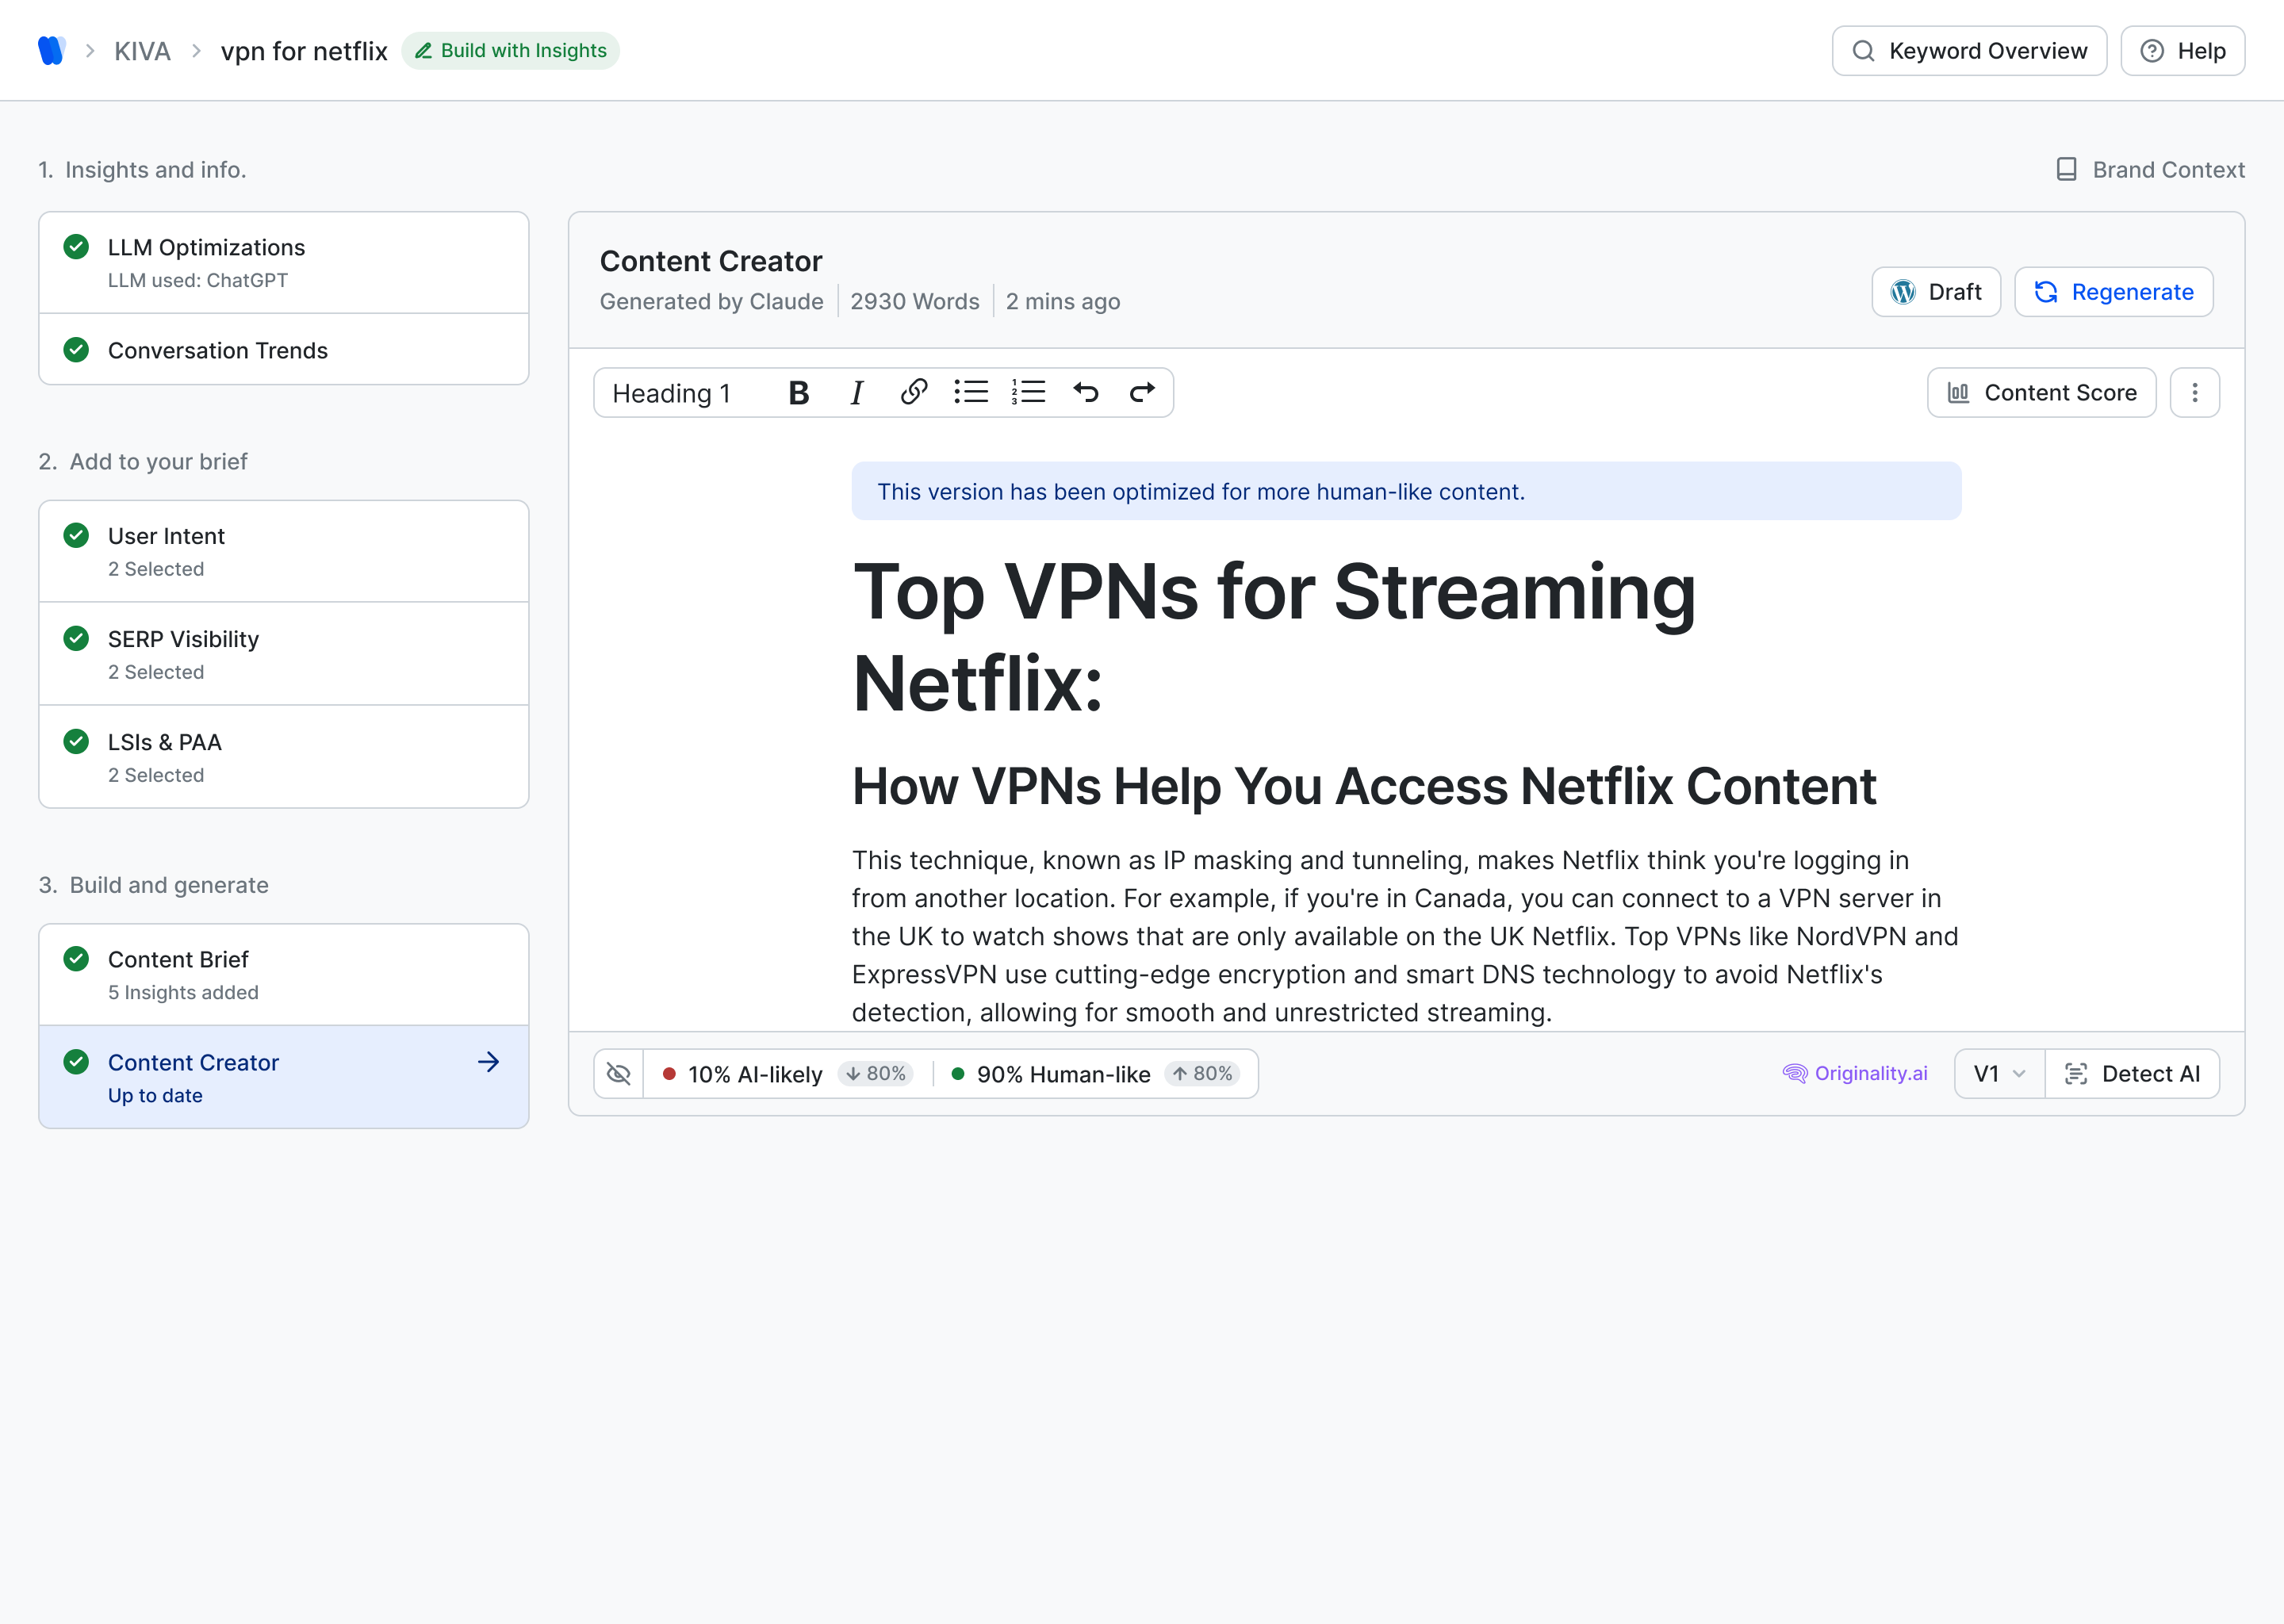Click the blue app logo in the breadcrumb

tap(52, 50)
